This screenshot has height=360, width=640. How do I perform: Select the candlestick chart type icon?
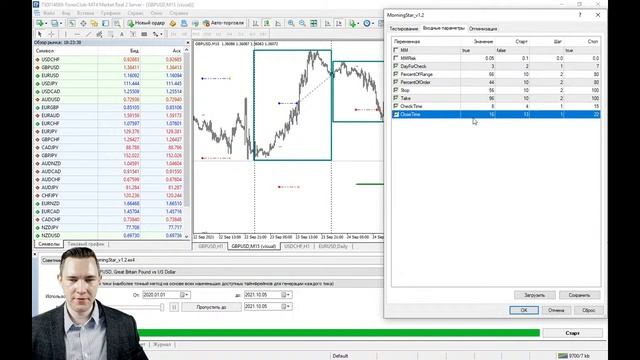click(267, 23)
